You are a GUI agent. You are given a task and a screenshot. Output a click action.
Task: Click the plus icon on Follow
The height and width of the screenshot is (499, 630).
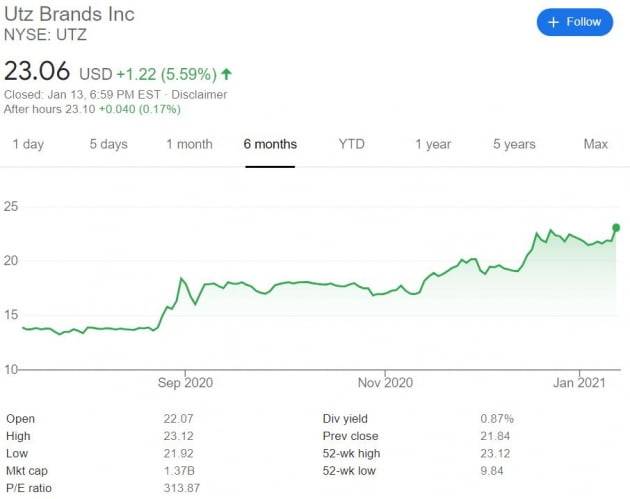(x=553, y=22)
